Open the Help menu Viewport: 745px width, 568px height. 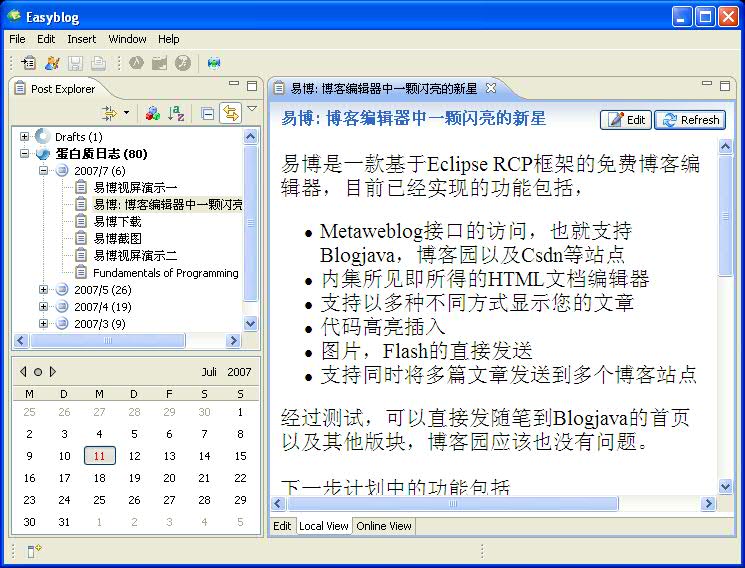pos(169,39)
